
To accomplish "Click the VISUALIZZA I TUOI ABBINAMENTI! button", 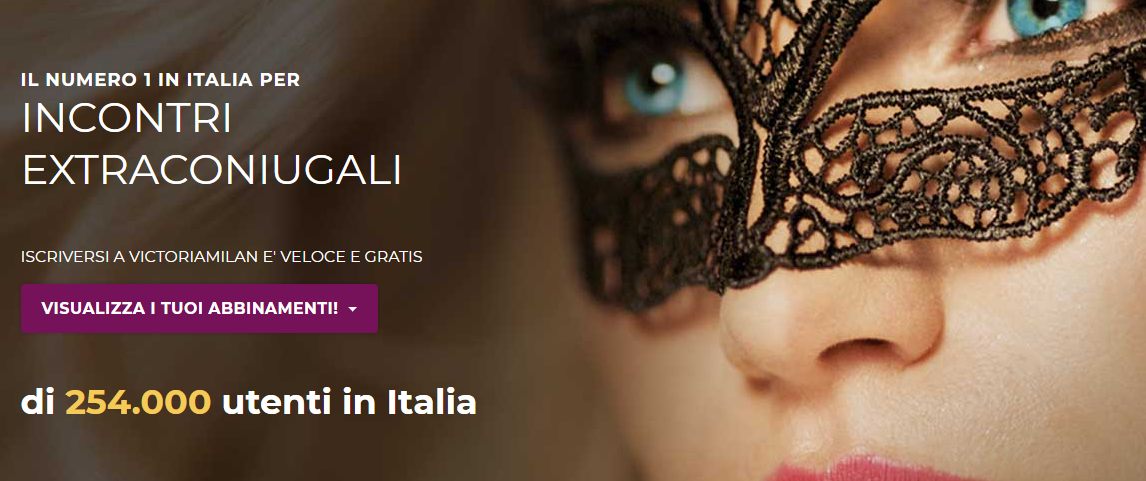I will 199,308.
